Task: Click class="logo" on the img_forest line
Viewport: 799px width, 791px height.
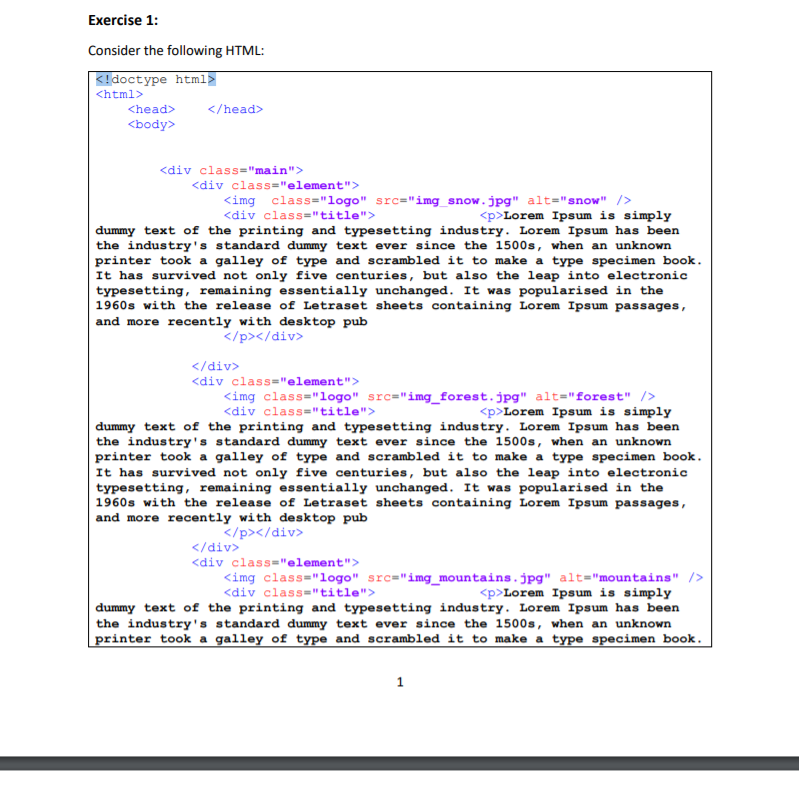Action: click(x=311, y=397)
